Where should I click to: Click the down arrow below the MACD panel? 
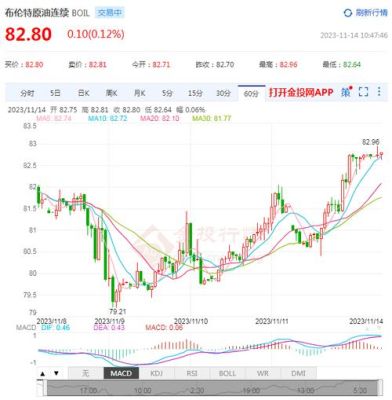tap(56, 373)
